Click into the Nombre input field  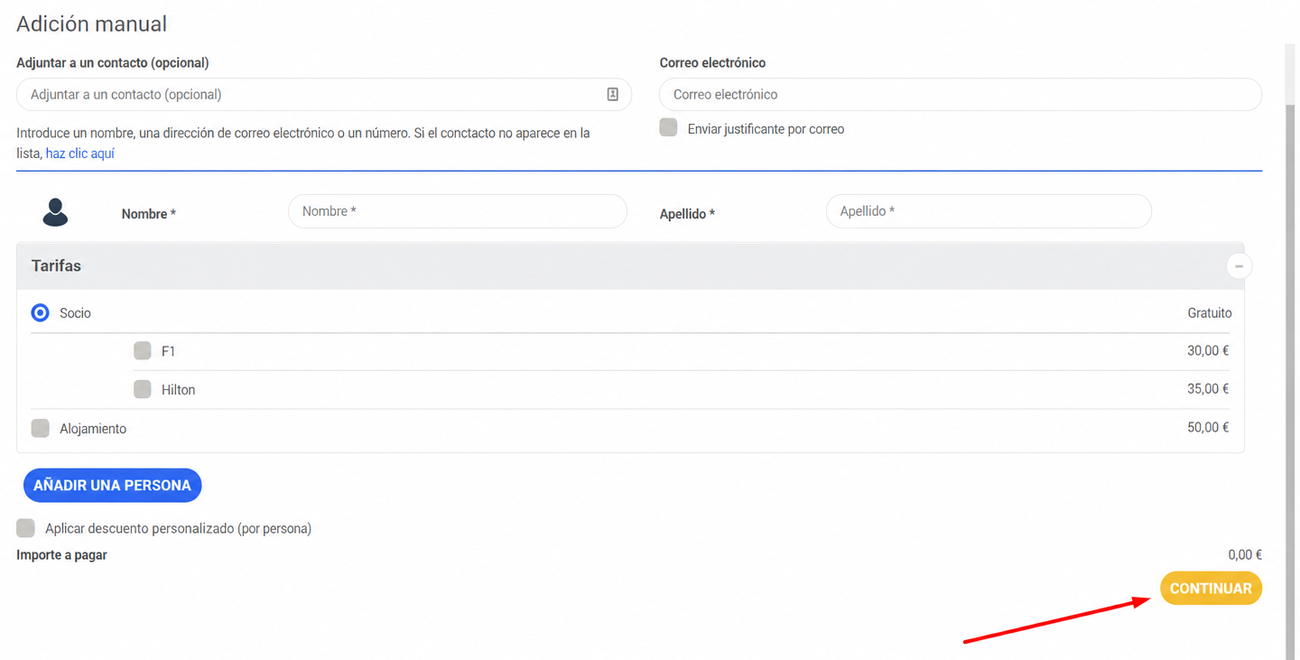click(x=457, y=211)
